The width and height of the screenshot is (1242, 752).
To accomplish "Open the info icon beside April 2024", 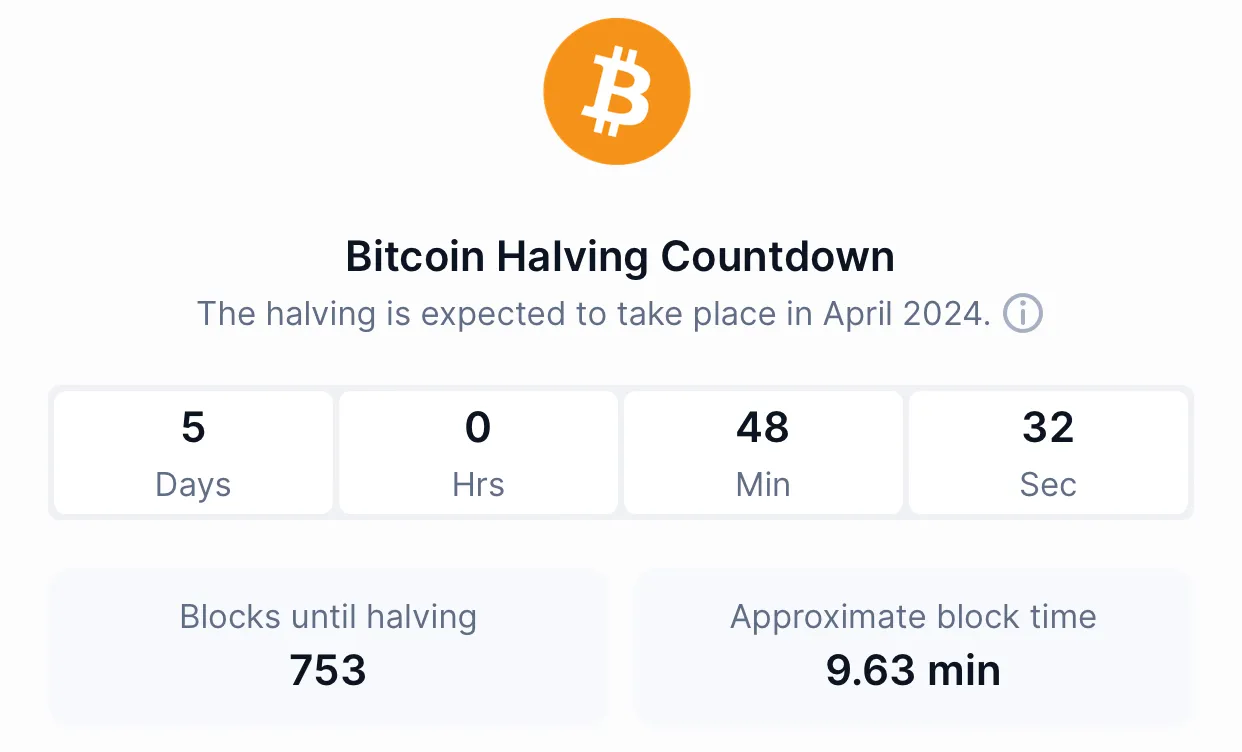I will (1023, 314).
